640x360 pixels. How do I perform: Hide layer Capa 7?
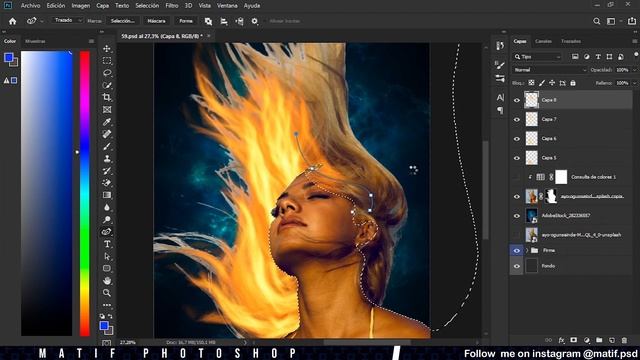point(517,120)
